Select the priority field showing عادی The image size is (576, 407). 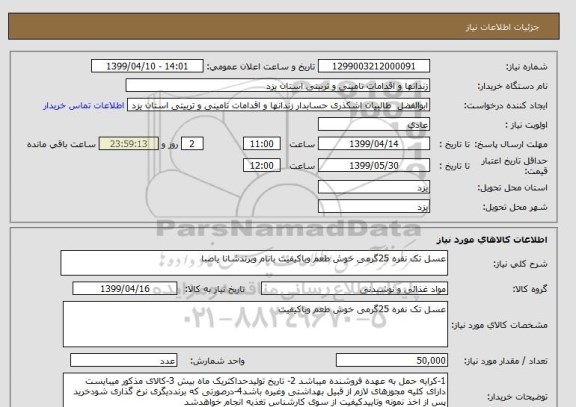tap(374, 125)
